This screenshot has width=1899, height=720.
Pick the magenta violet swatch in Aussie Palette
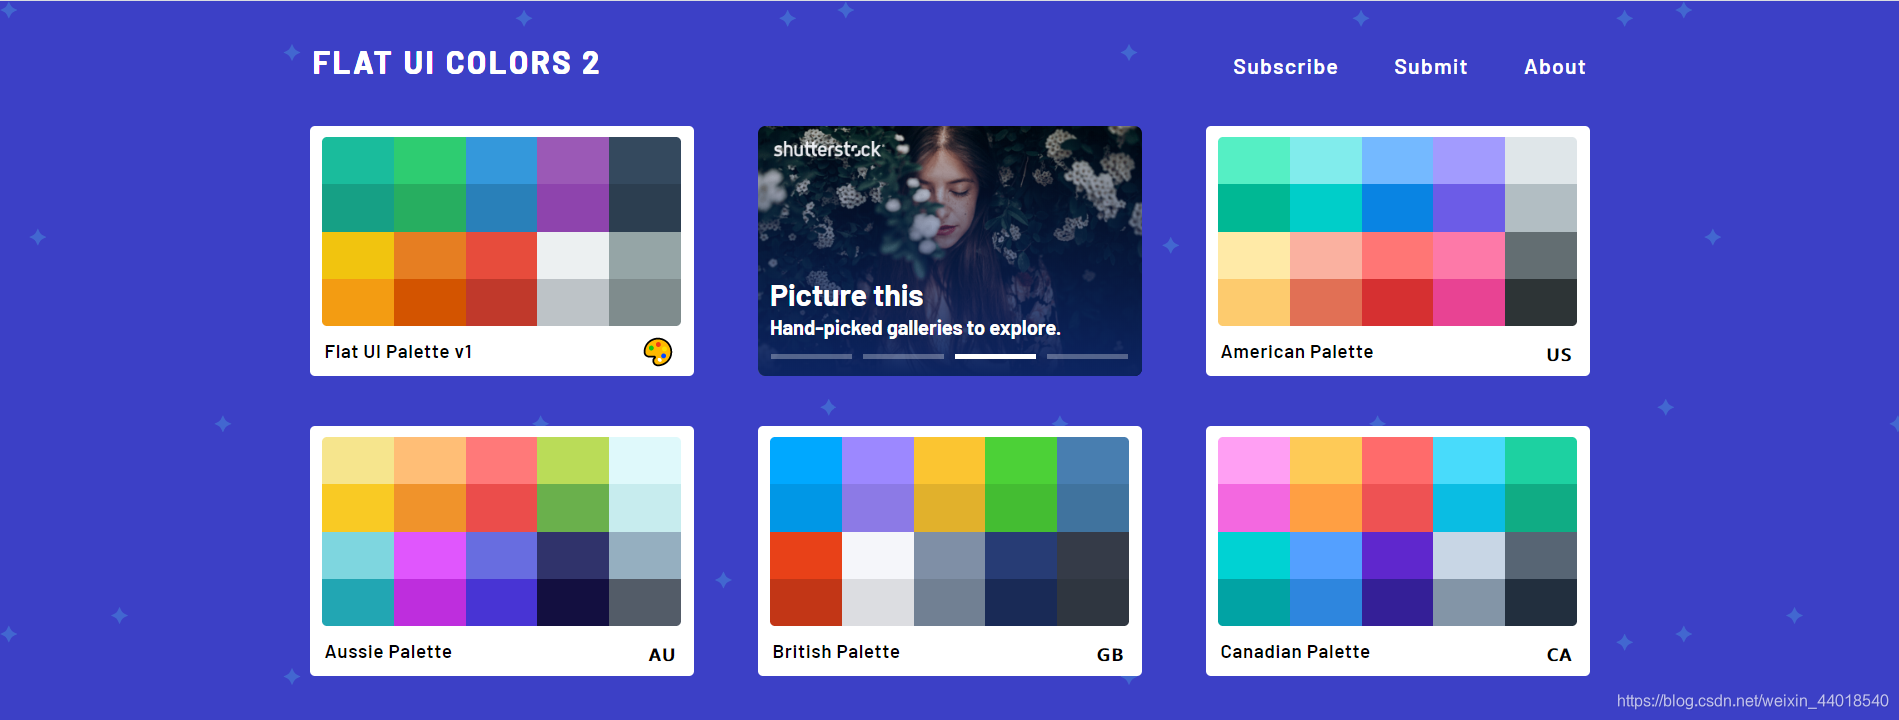point(430,556)
